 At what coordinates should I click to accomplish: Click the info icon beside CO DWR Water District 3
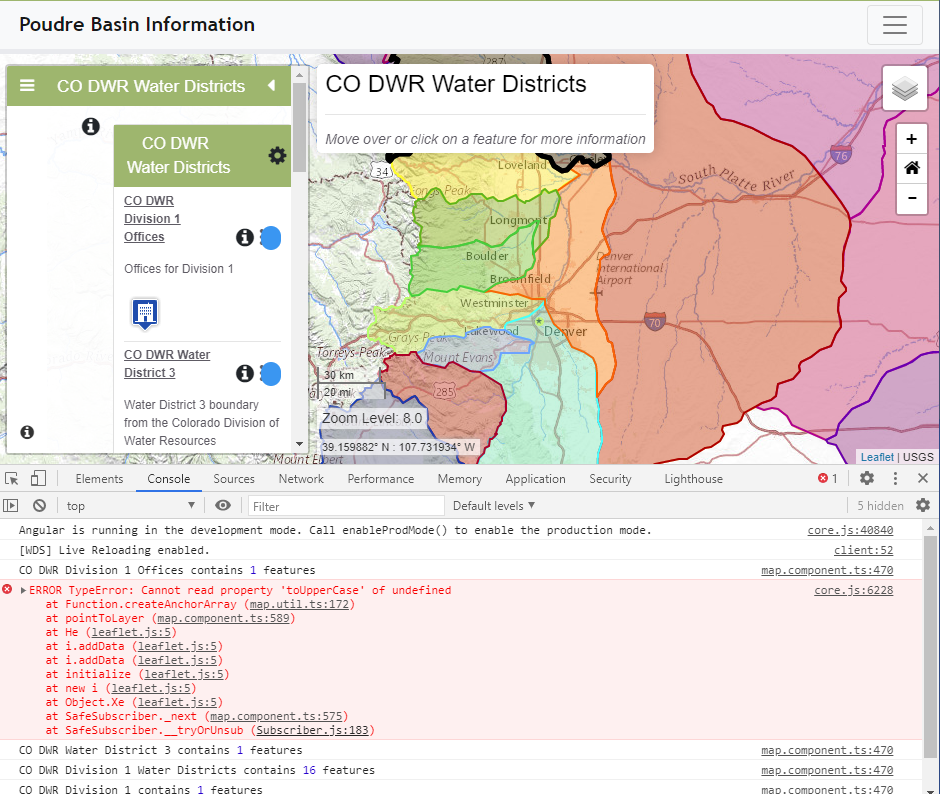(245, 374)
